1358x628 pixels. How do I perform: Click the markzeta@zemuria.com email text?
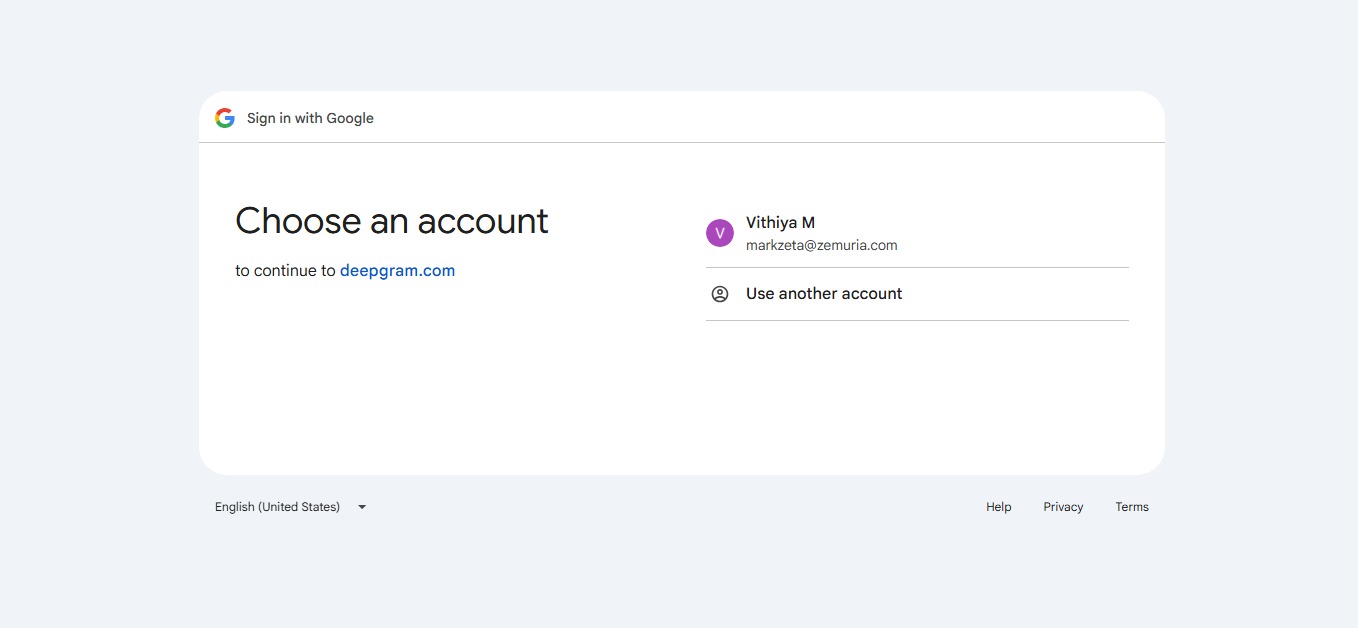tap(822, 245)
